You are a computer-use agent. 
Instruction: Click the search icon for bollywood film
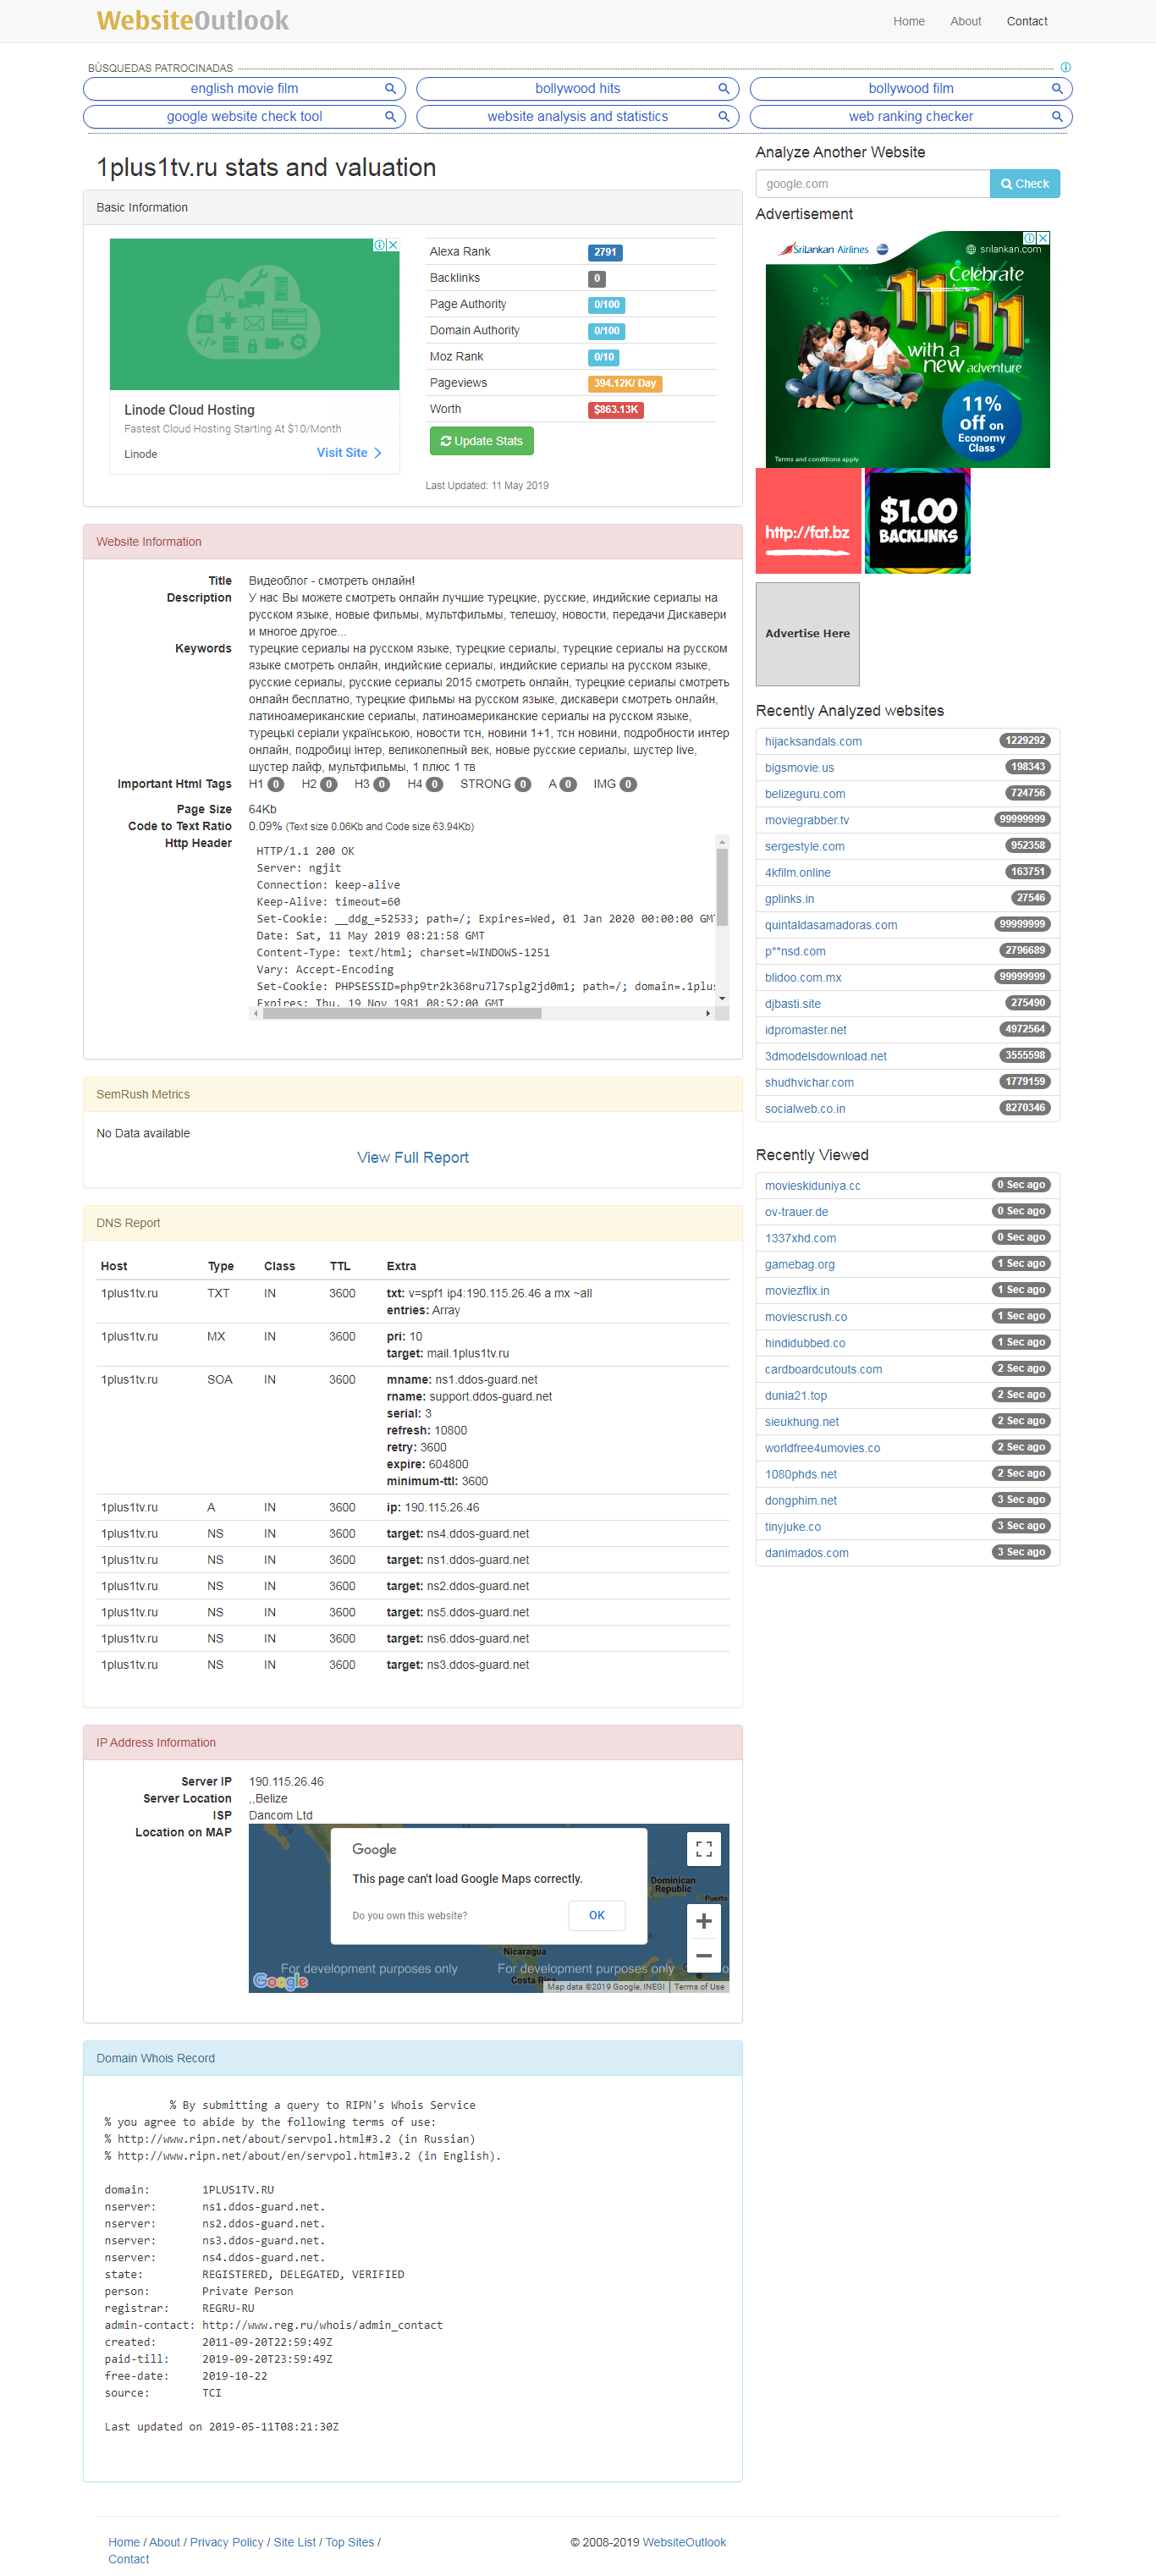pos(1056,89)
